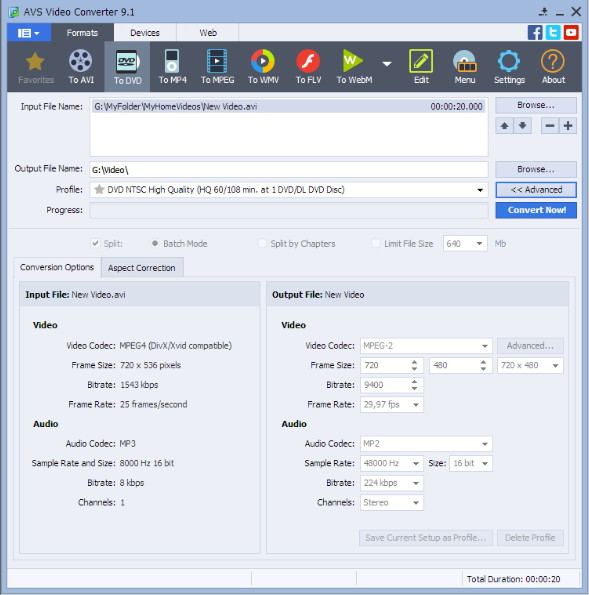Click the AVS app logo in title bar
589x595 pixels.
[x=14, y=12]
